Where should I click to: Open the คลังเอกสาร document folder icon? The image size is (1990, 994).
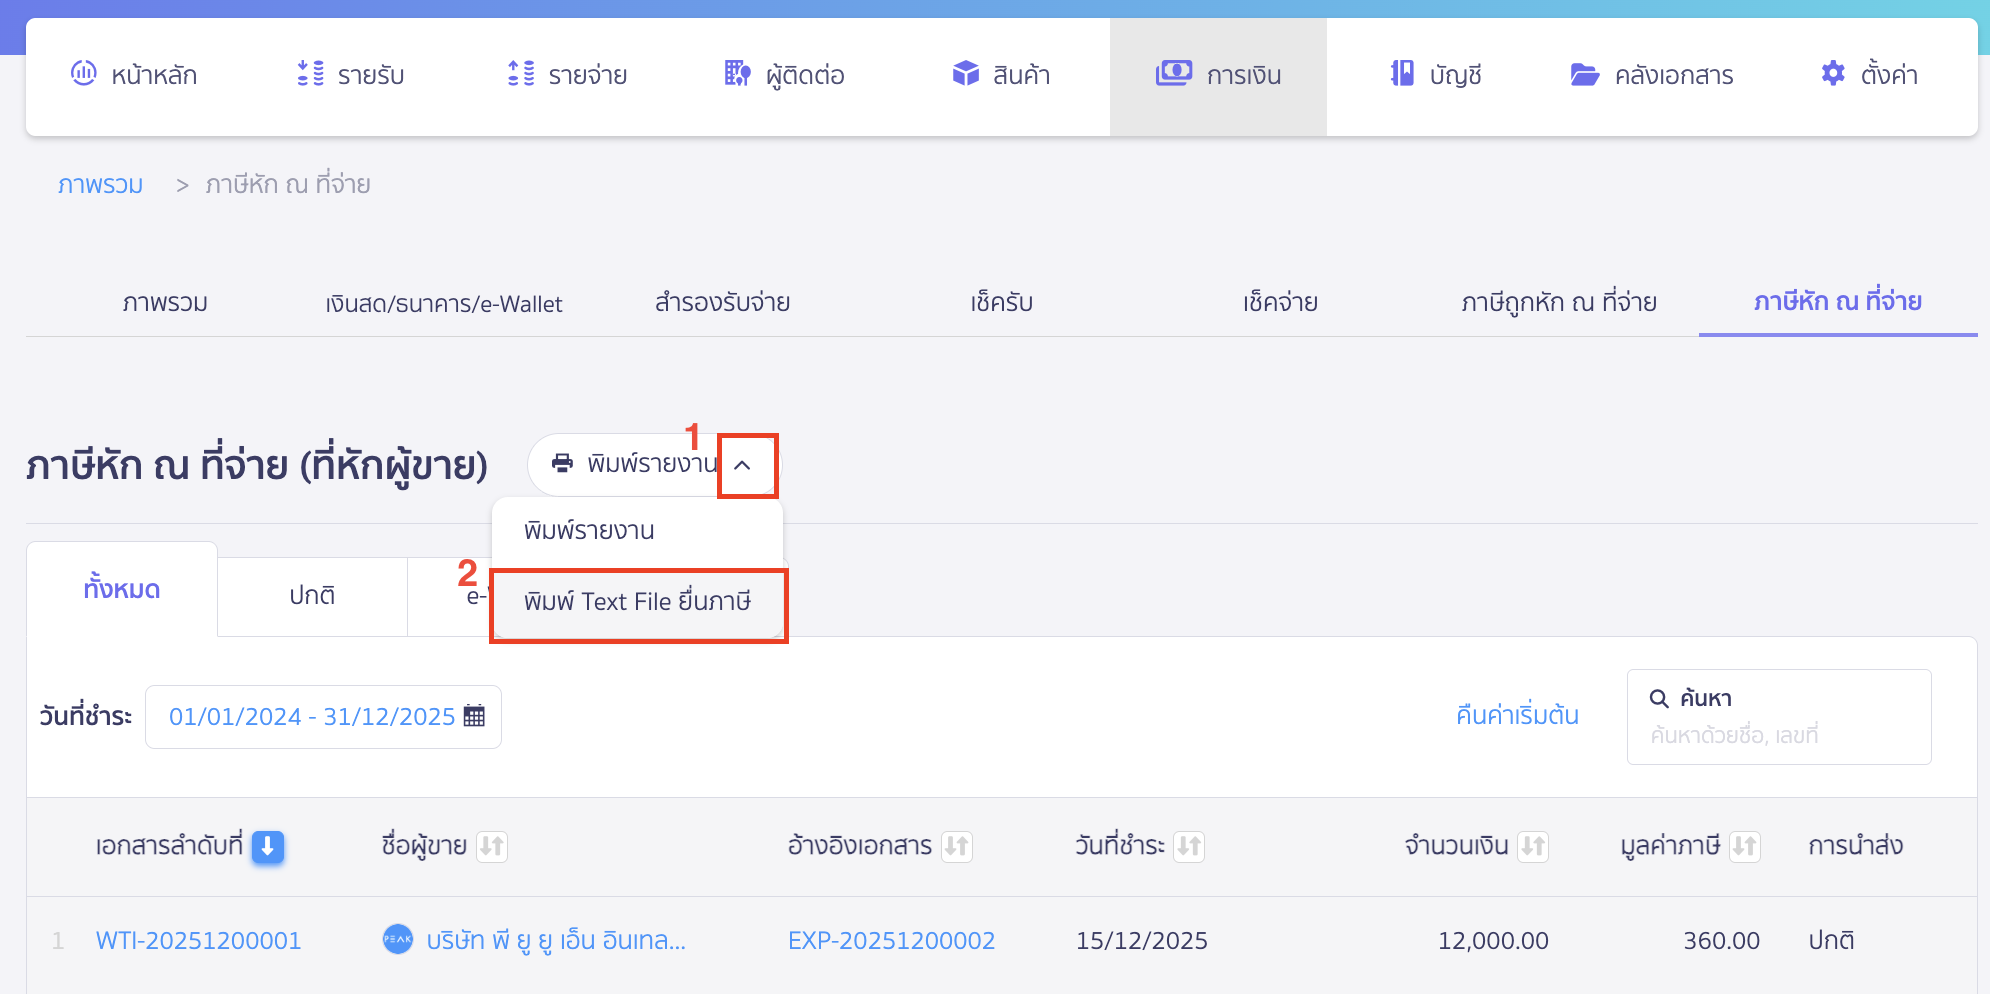tap(1583, 74)
